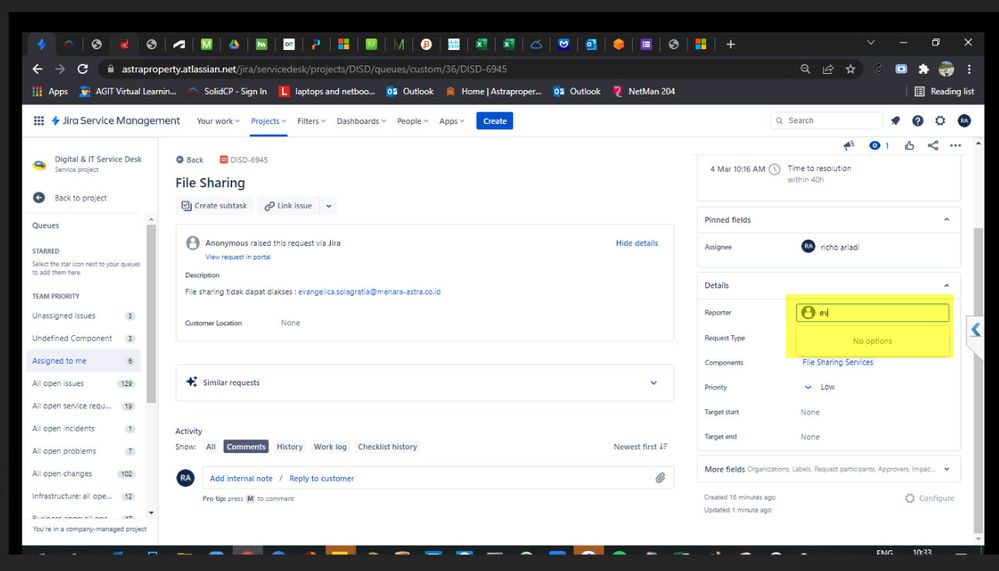Click the Back button above issue title

tap(189, 160)
